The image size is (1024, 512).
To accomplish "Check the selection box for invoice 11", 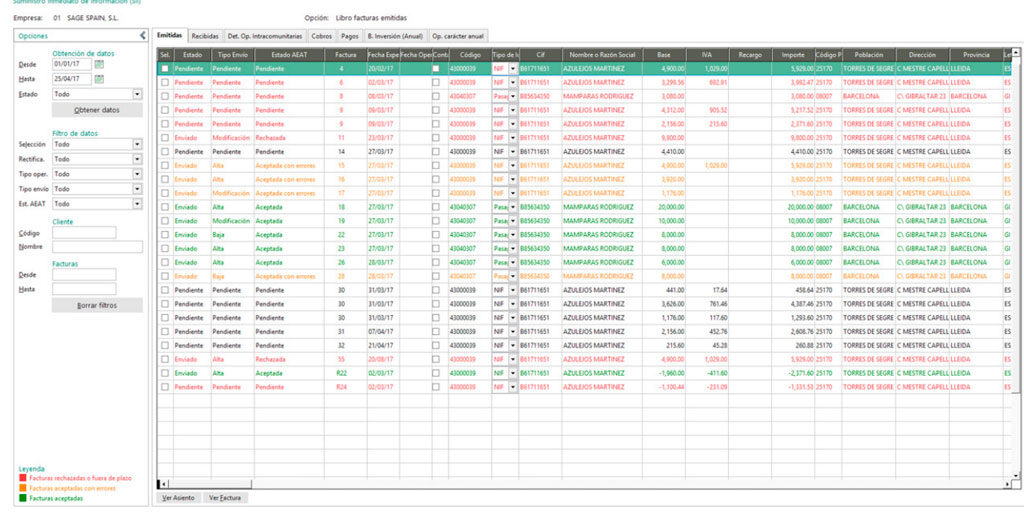I will (x=165, y=137).
